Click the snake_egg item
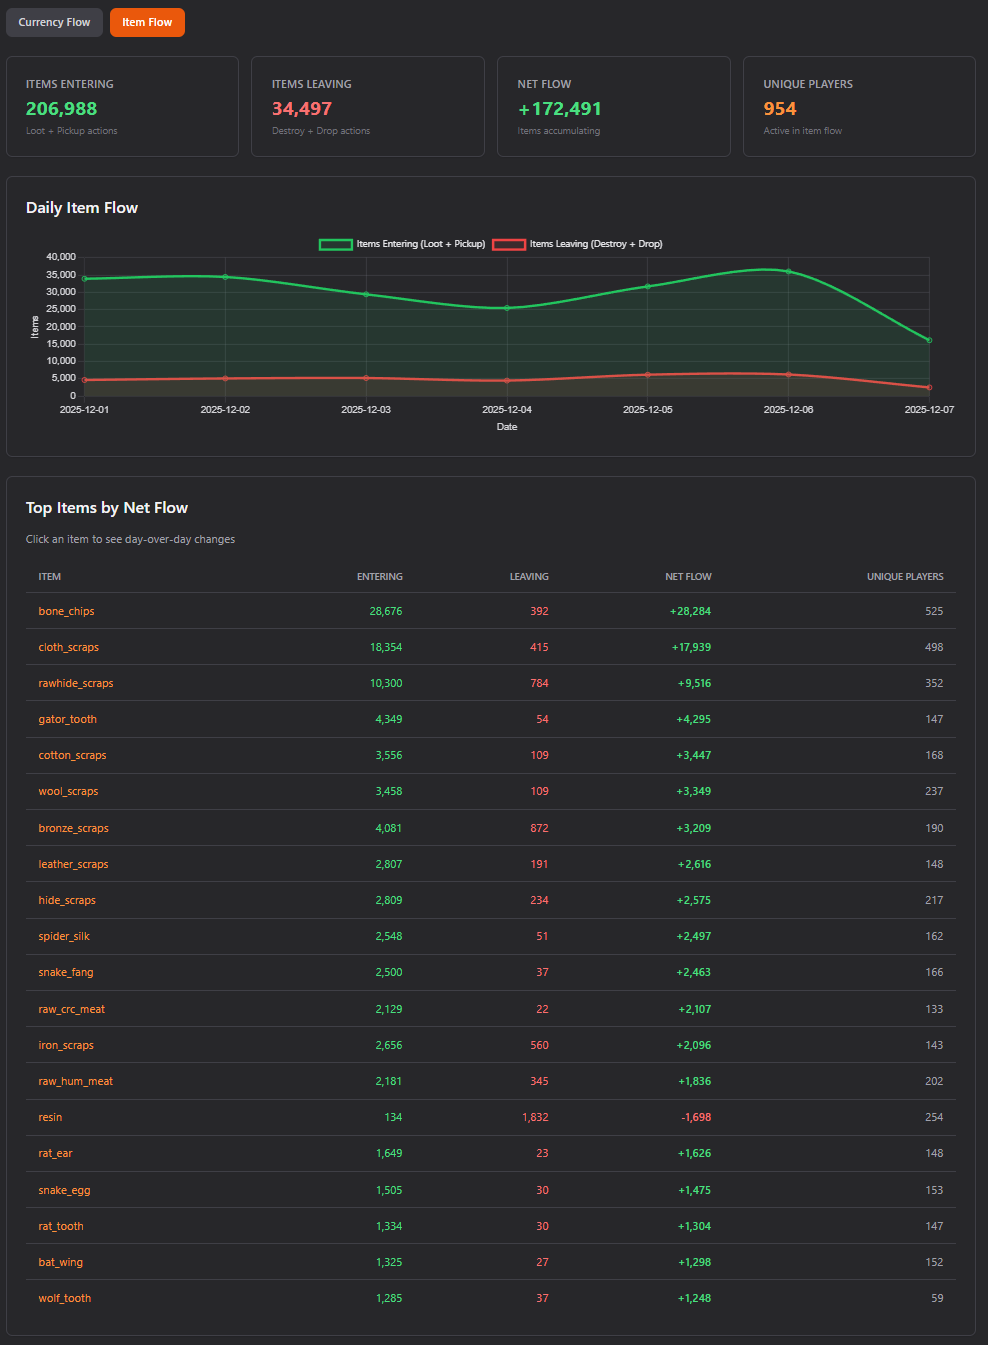988x1345 pixels. [x=64, y=1190]
